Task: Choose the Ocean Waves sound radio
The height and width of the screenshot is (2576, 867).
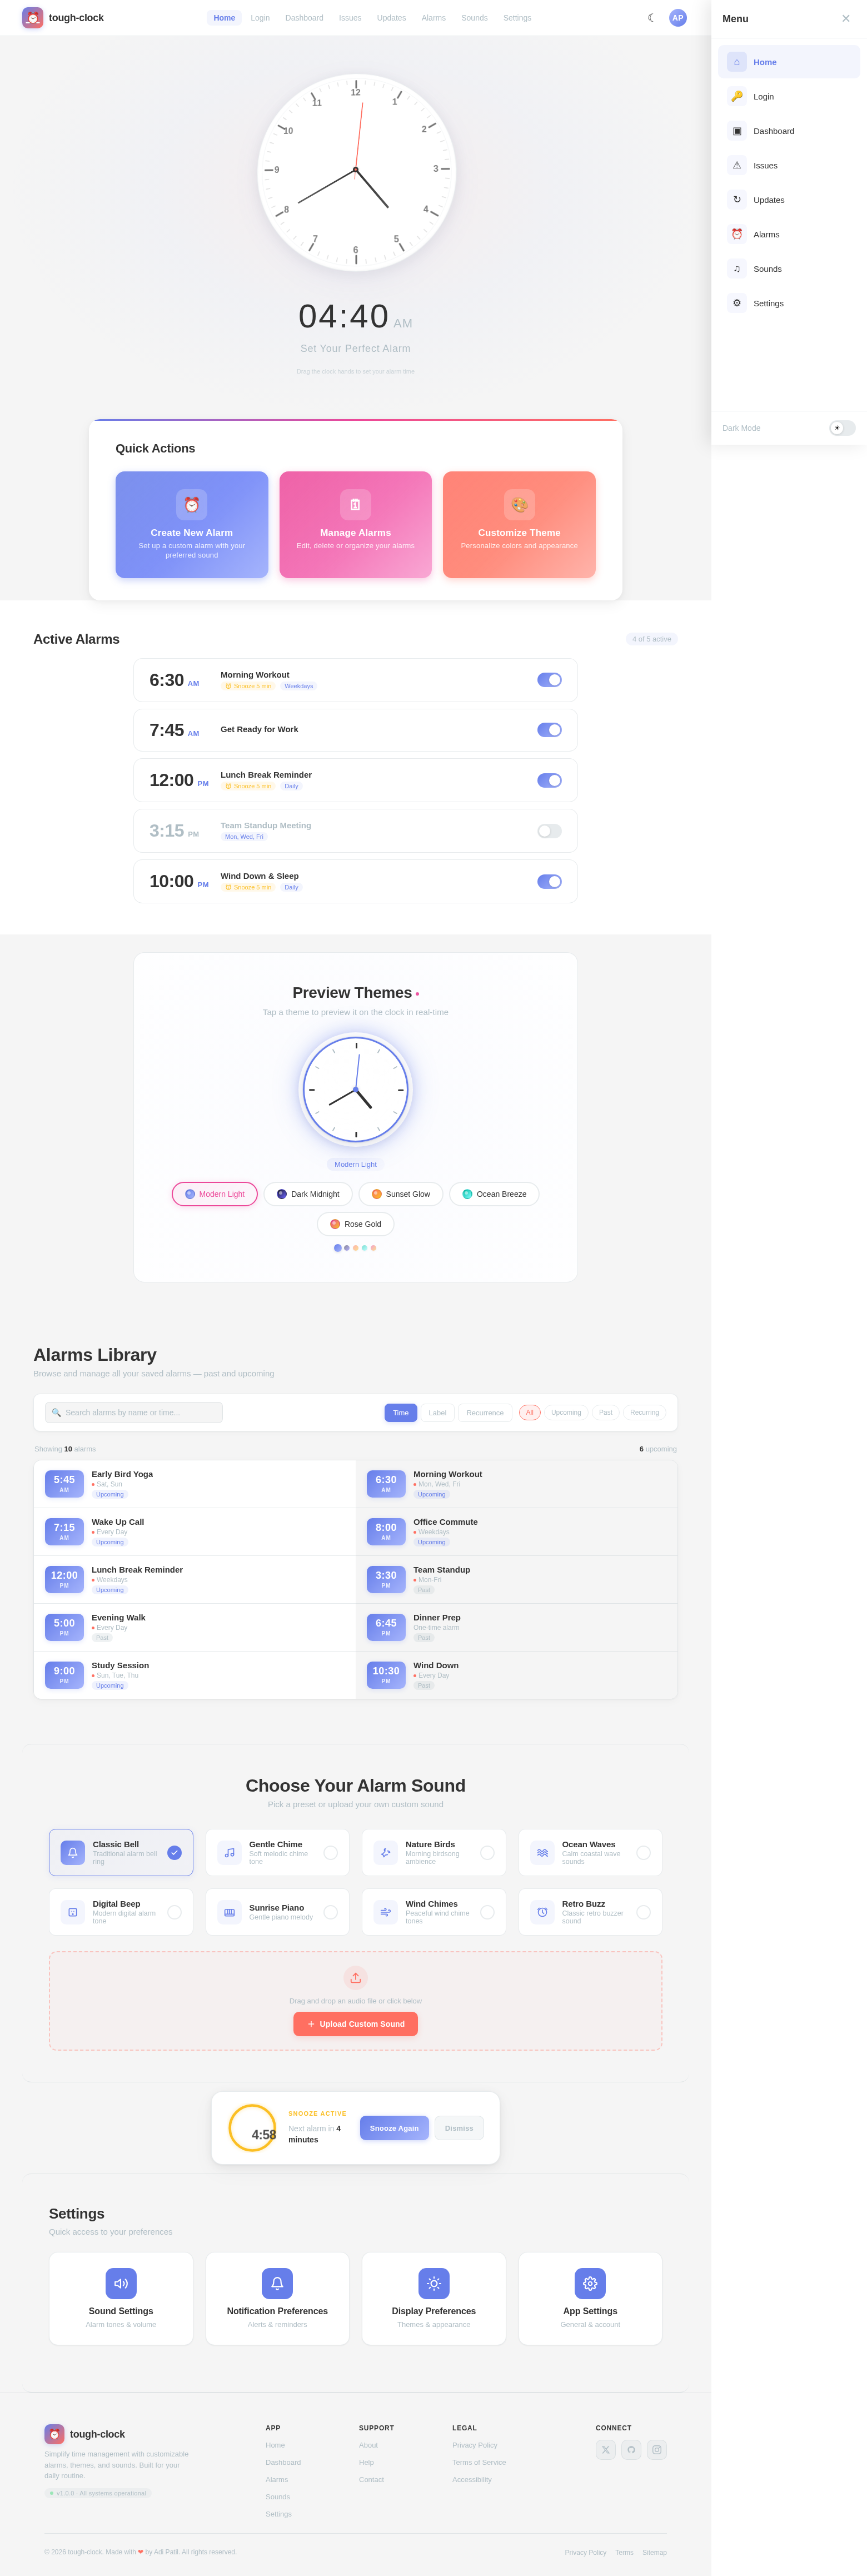Action: click(644, 1853)
